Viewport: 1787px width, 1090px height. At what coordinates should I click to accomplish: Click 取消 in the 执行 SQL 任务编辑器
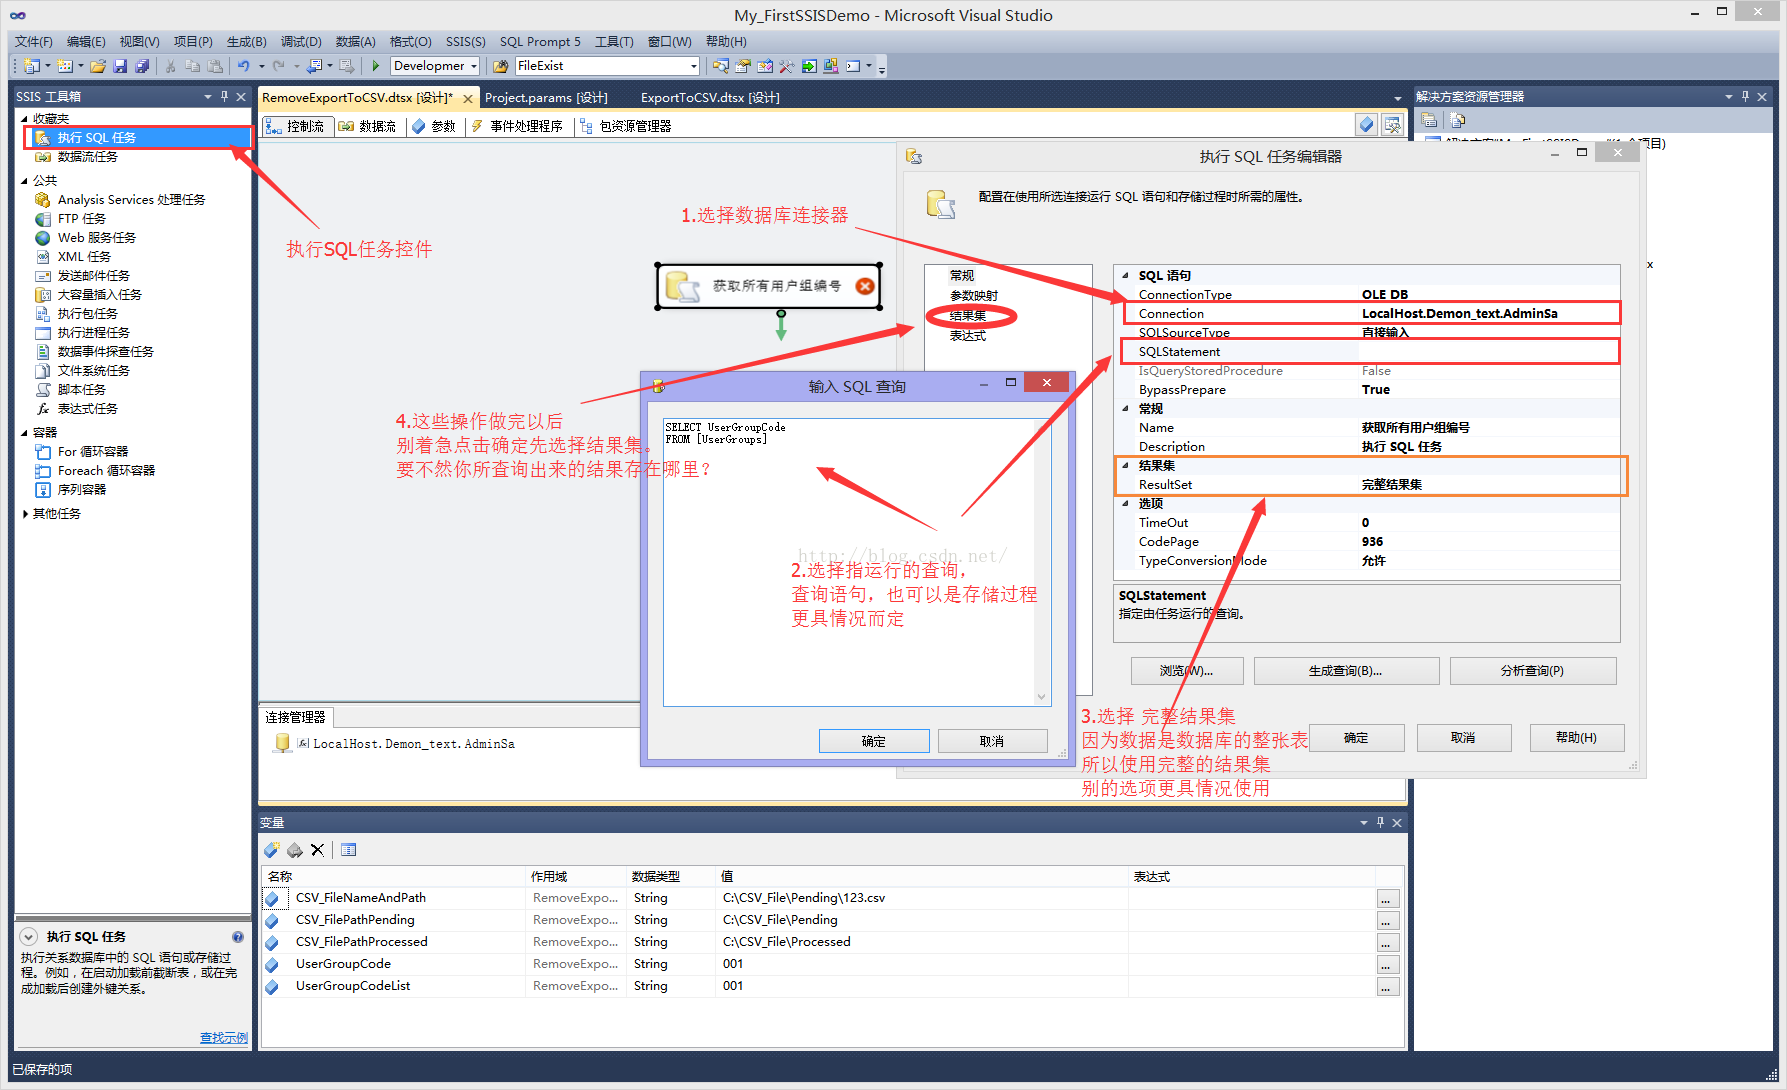point(1463,738)
